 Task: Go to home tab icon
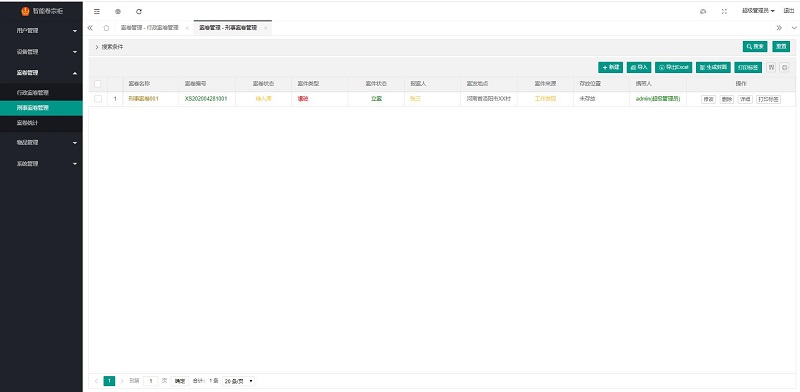[x=106, y=28]
